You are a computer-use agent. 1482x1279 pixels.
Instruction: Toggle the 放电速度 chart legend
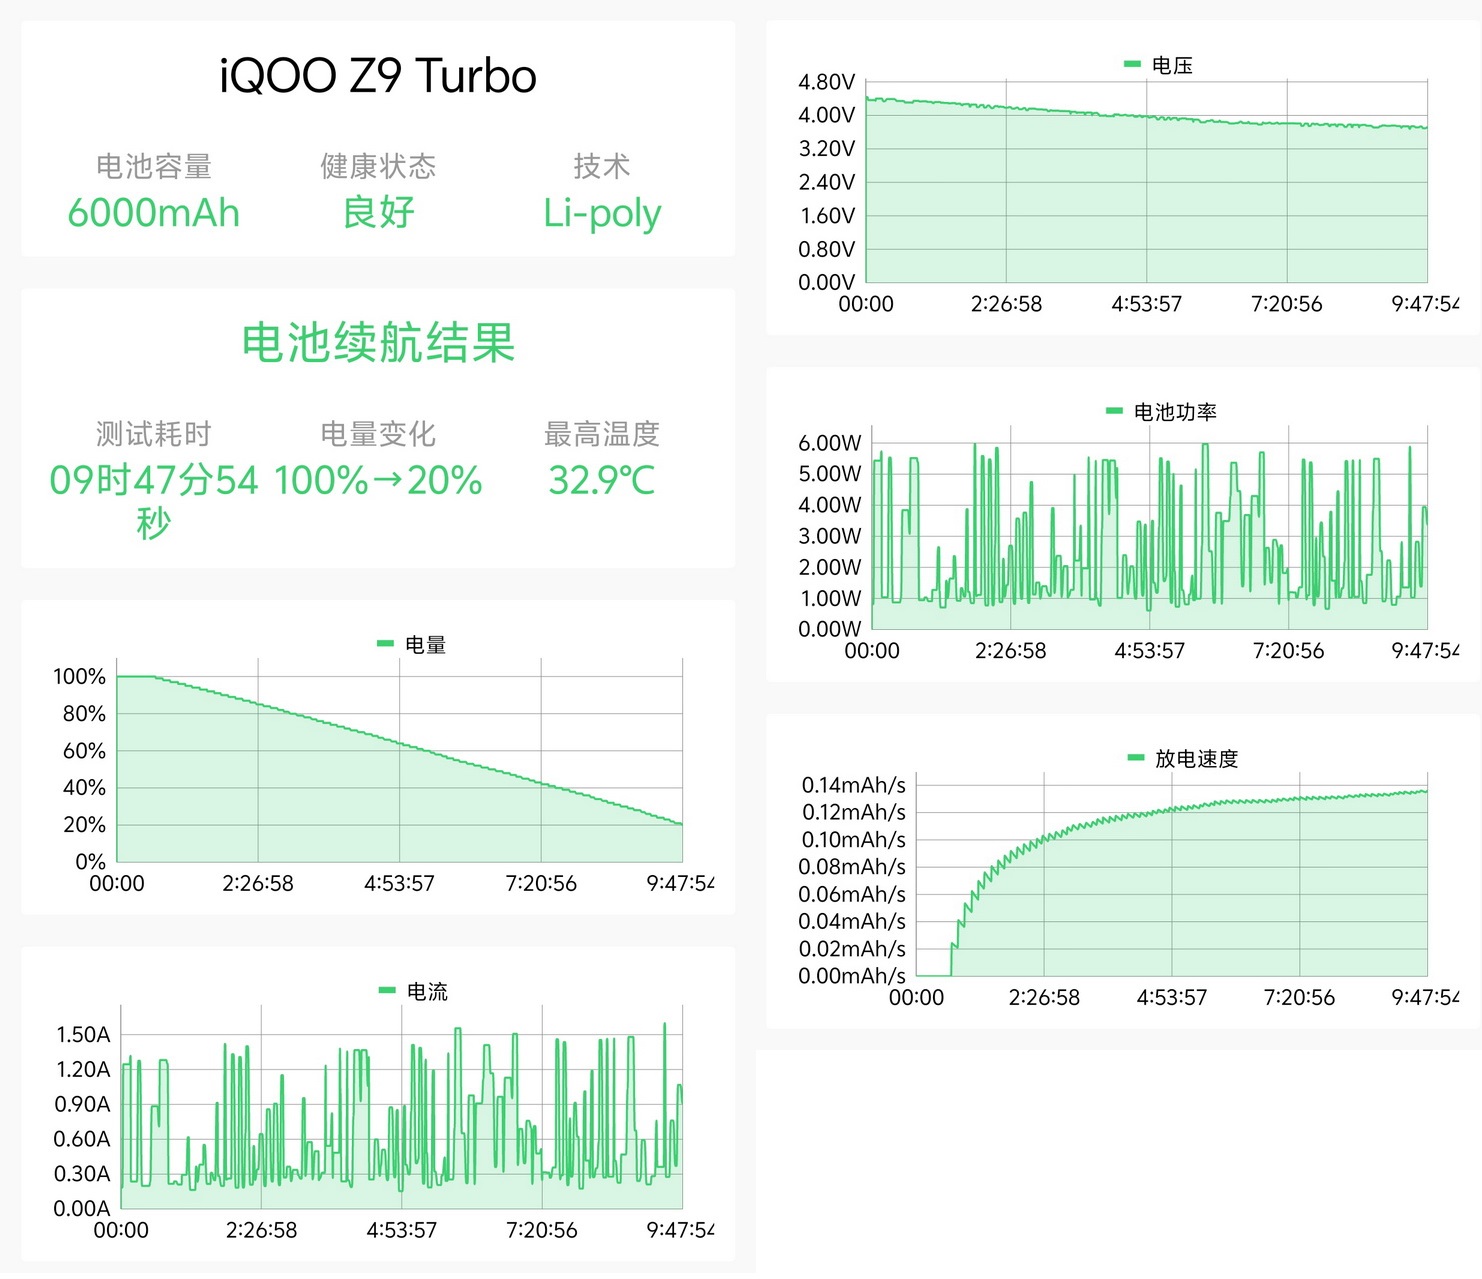tap(1183, 759)
